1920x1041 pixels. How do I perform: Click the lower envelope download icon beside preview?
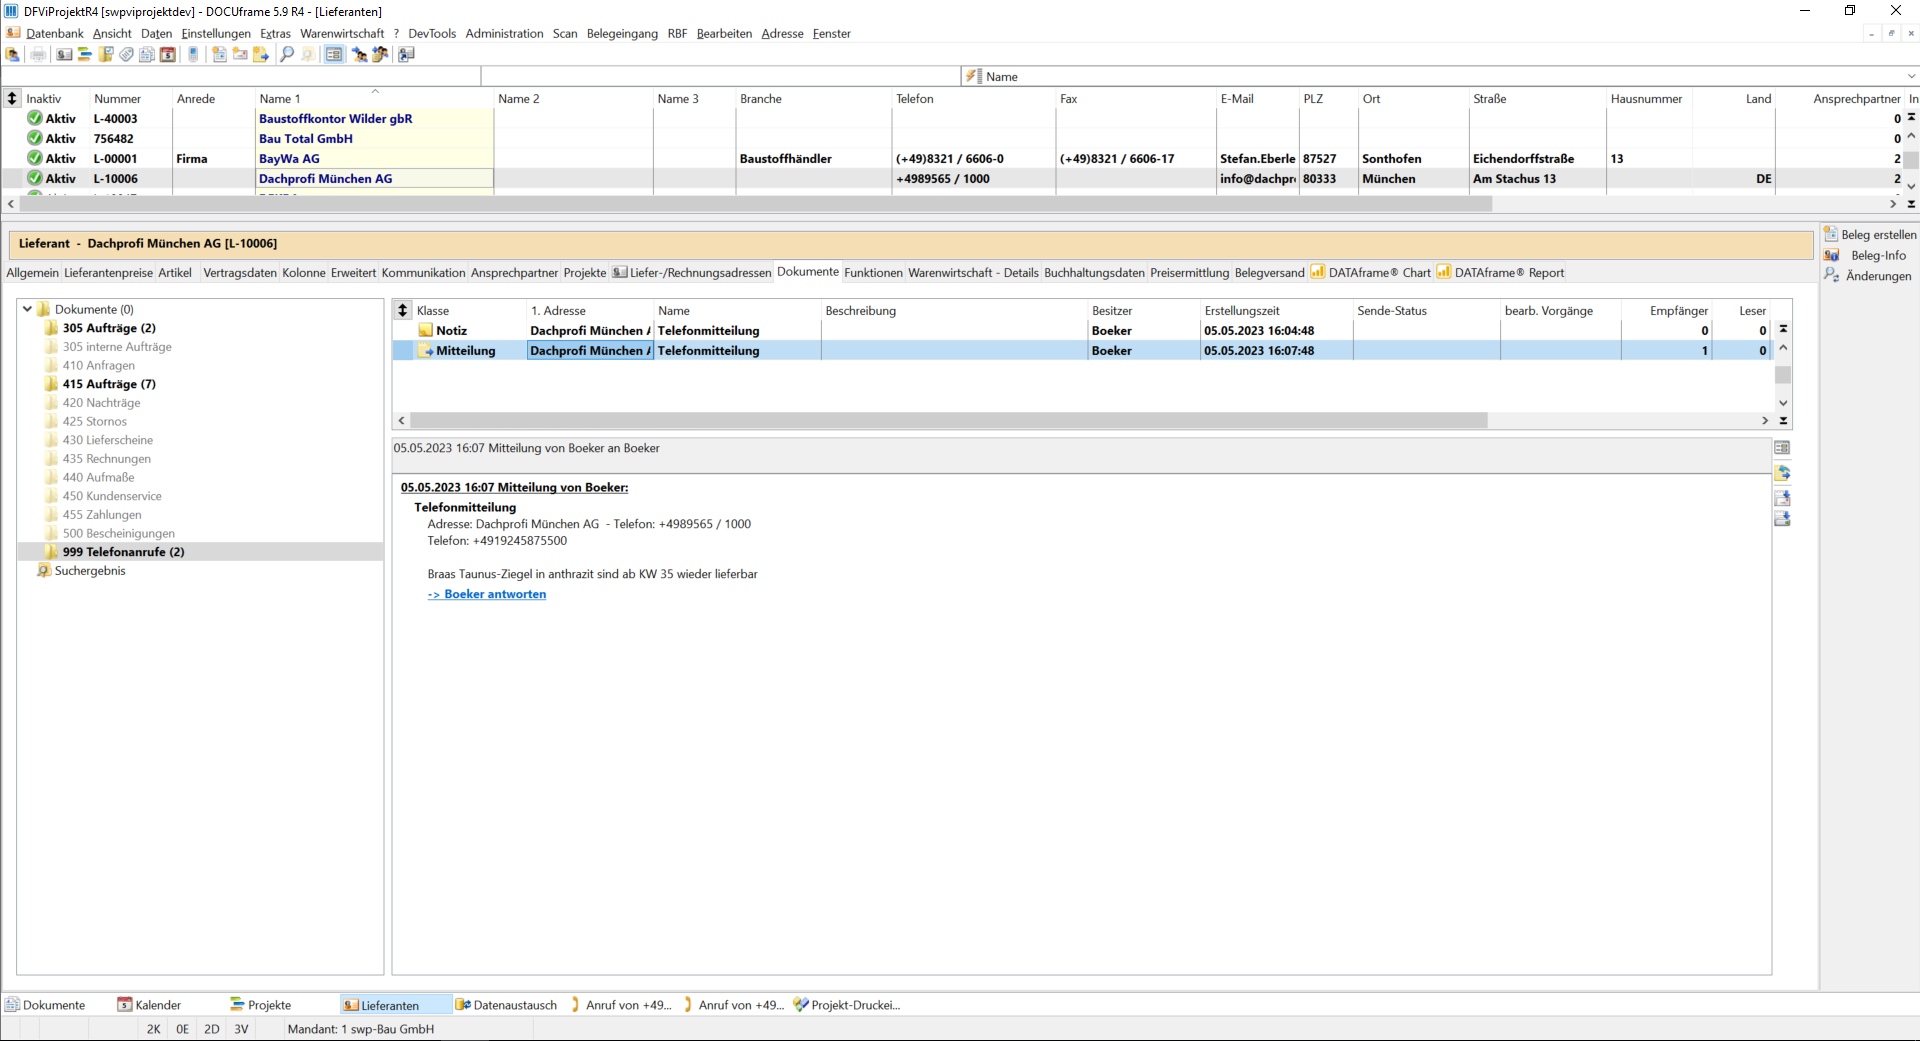click(x=1782, y=519)
